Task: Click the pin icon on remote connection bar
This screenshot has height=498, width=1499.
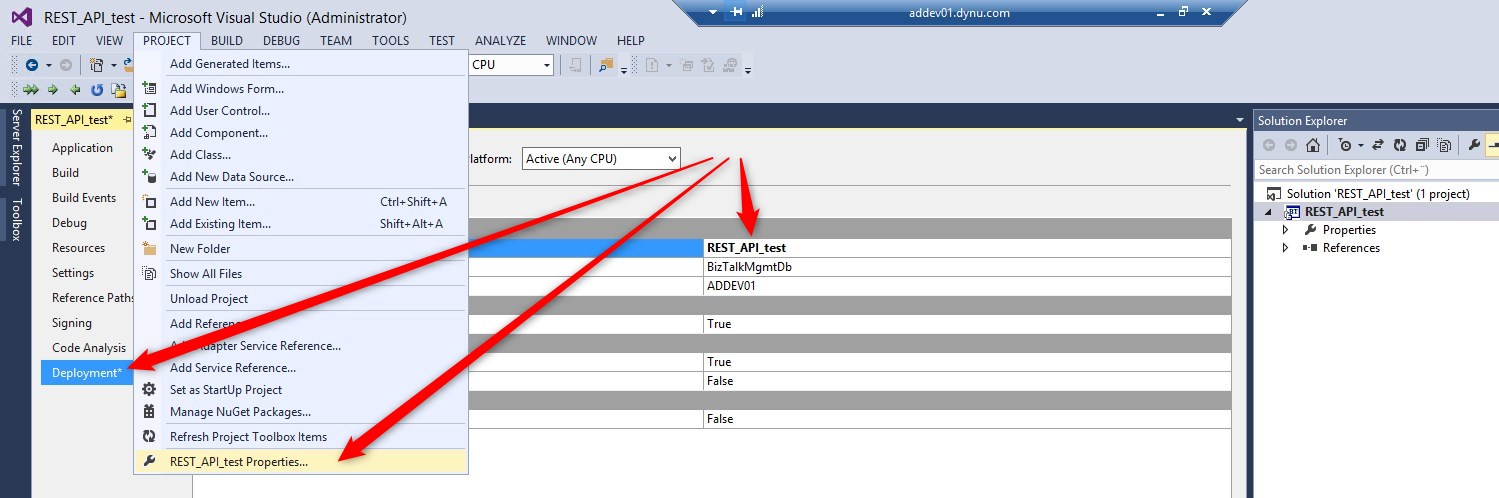Action: (736, 12)
